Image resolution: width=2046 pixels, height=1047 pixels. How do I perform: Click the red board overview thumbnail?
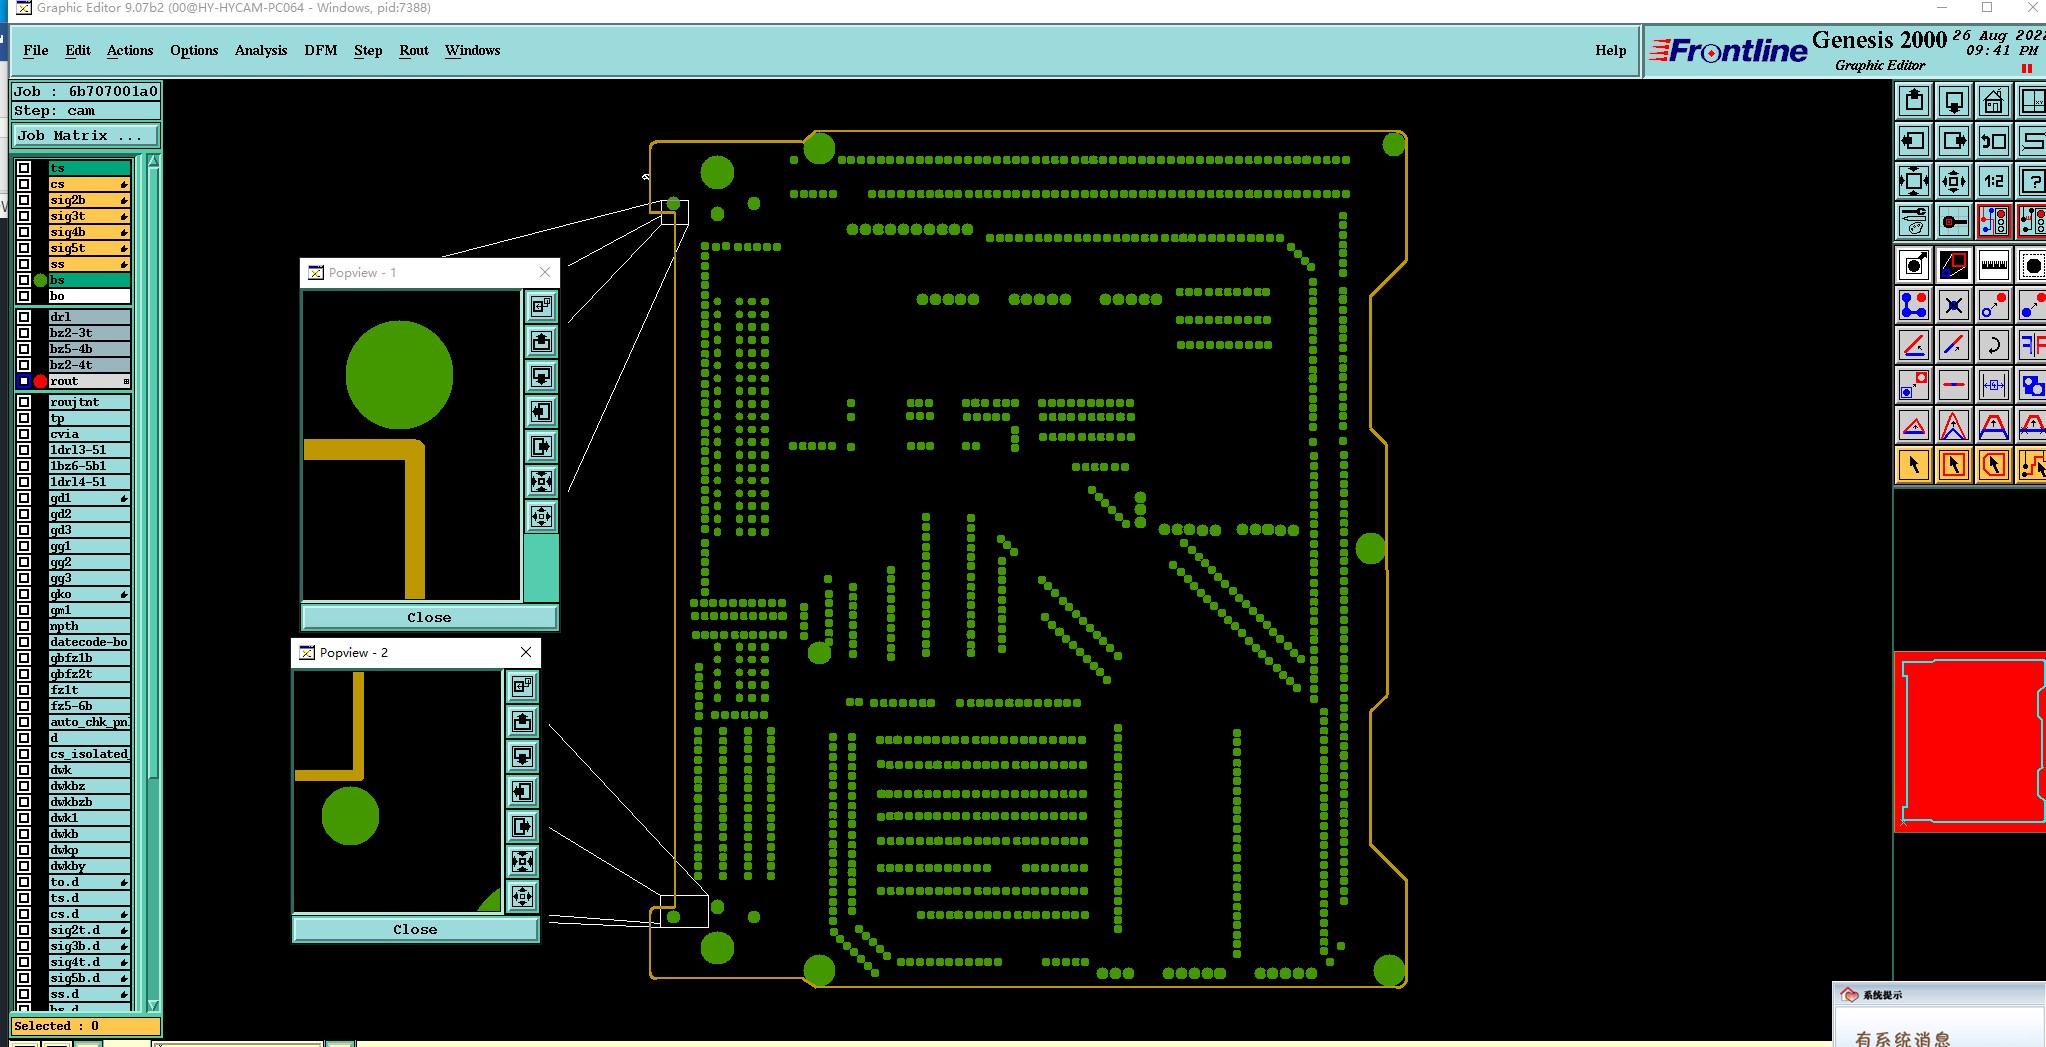pyautogui.click(x=1969, y=742)
